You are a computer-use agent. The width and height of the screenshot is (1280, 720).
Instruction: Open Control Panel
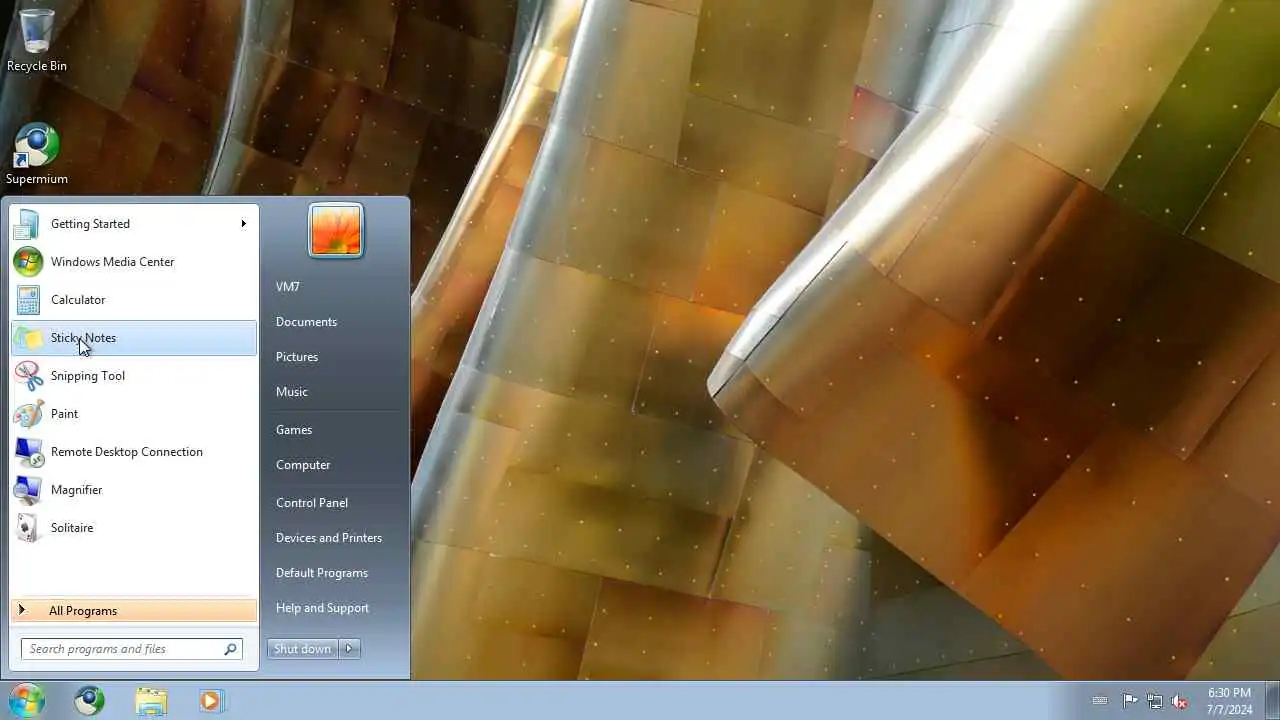(x=336, y=503)
